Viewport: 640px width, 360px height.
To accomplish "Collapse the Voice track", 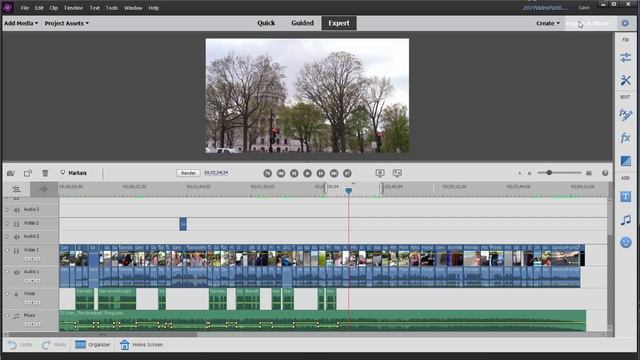I will 7,293.
